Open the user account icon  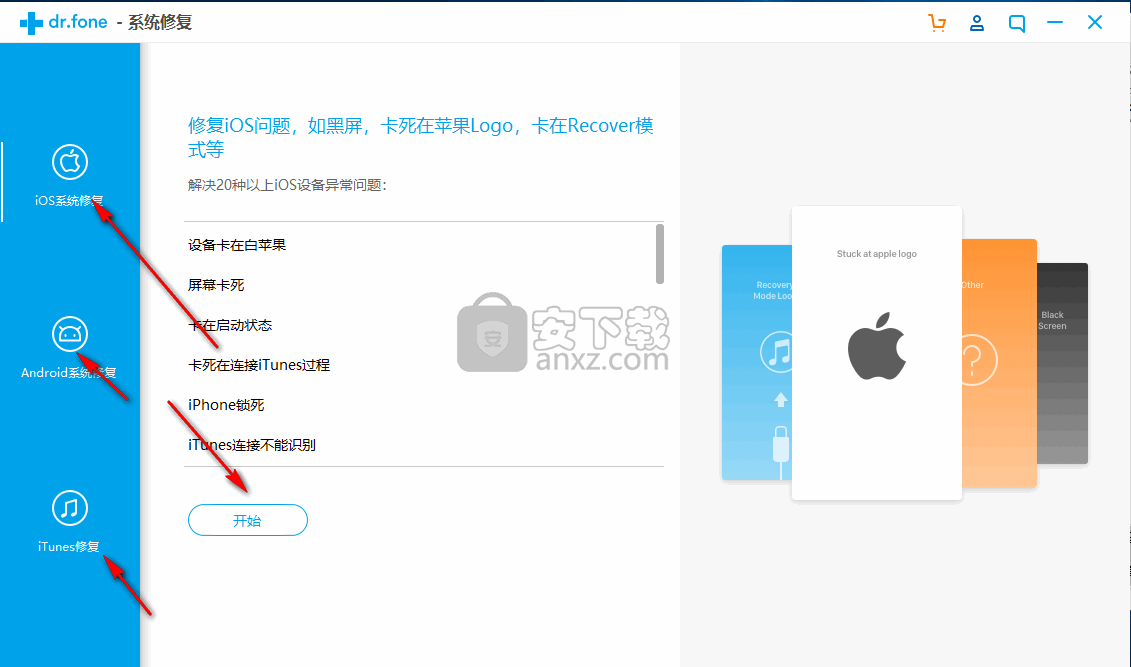coord(977,23)
